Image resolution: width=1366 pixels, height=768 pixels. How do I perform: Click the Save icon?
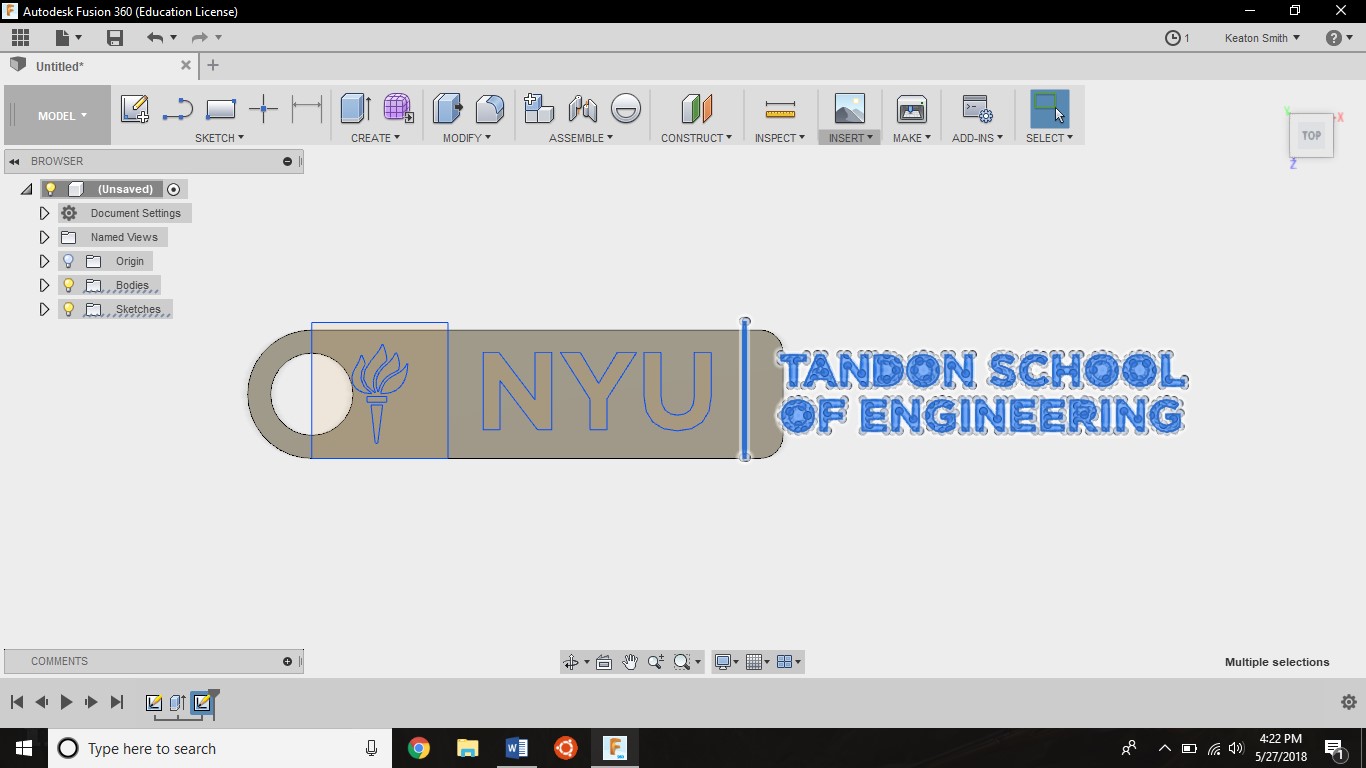[x=115, y=38]
